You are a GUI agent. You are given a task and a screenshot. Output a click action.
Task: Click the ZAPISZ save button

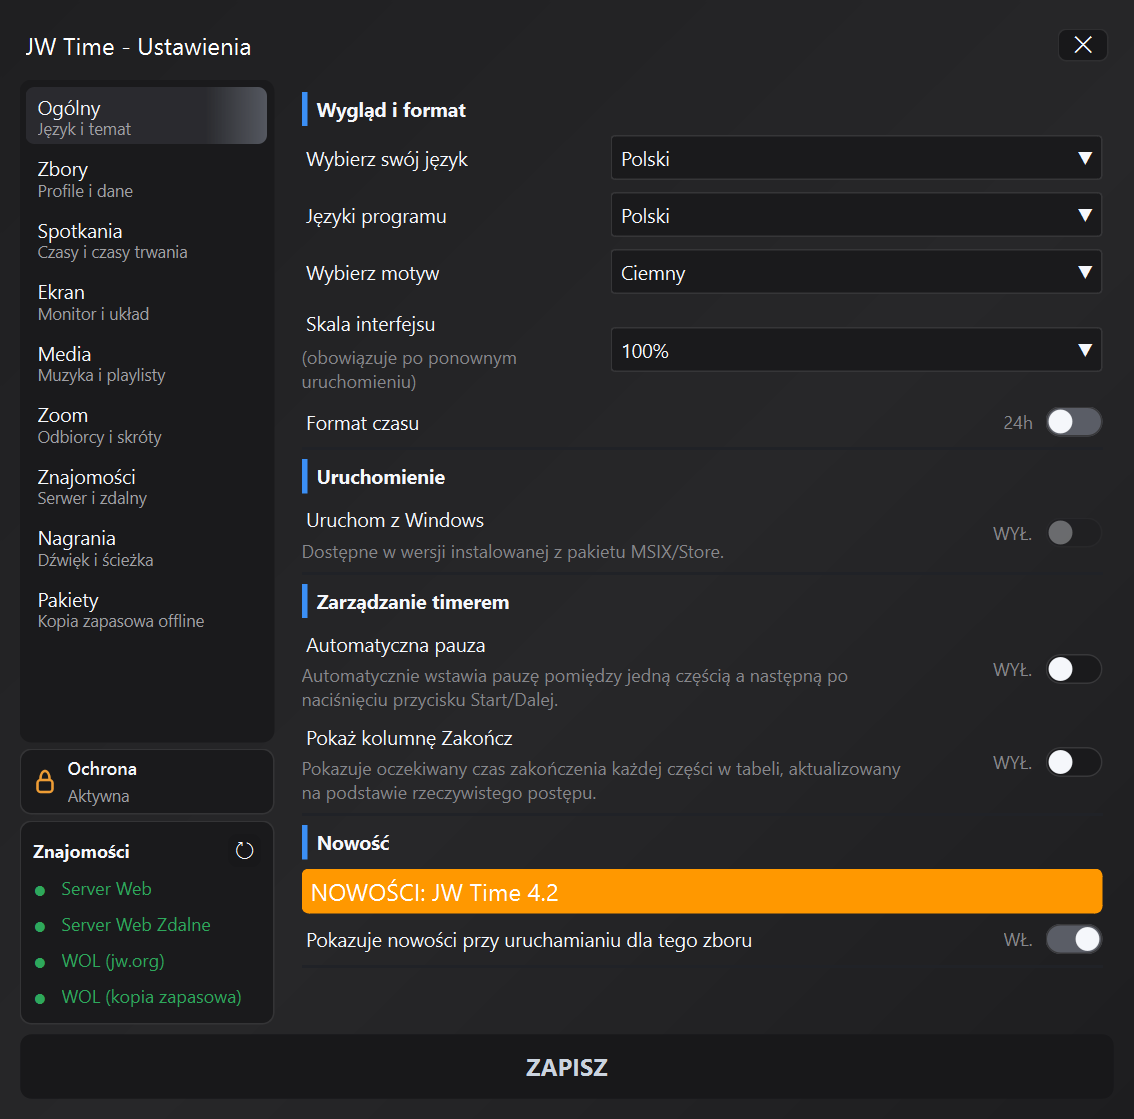point(566,1067)
